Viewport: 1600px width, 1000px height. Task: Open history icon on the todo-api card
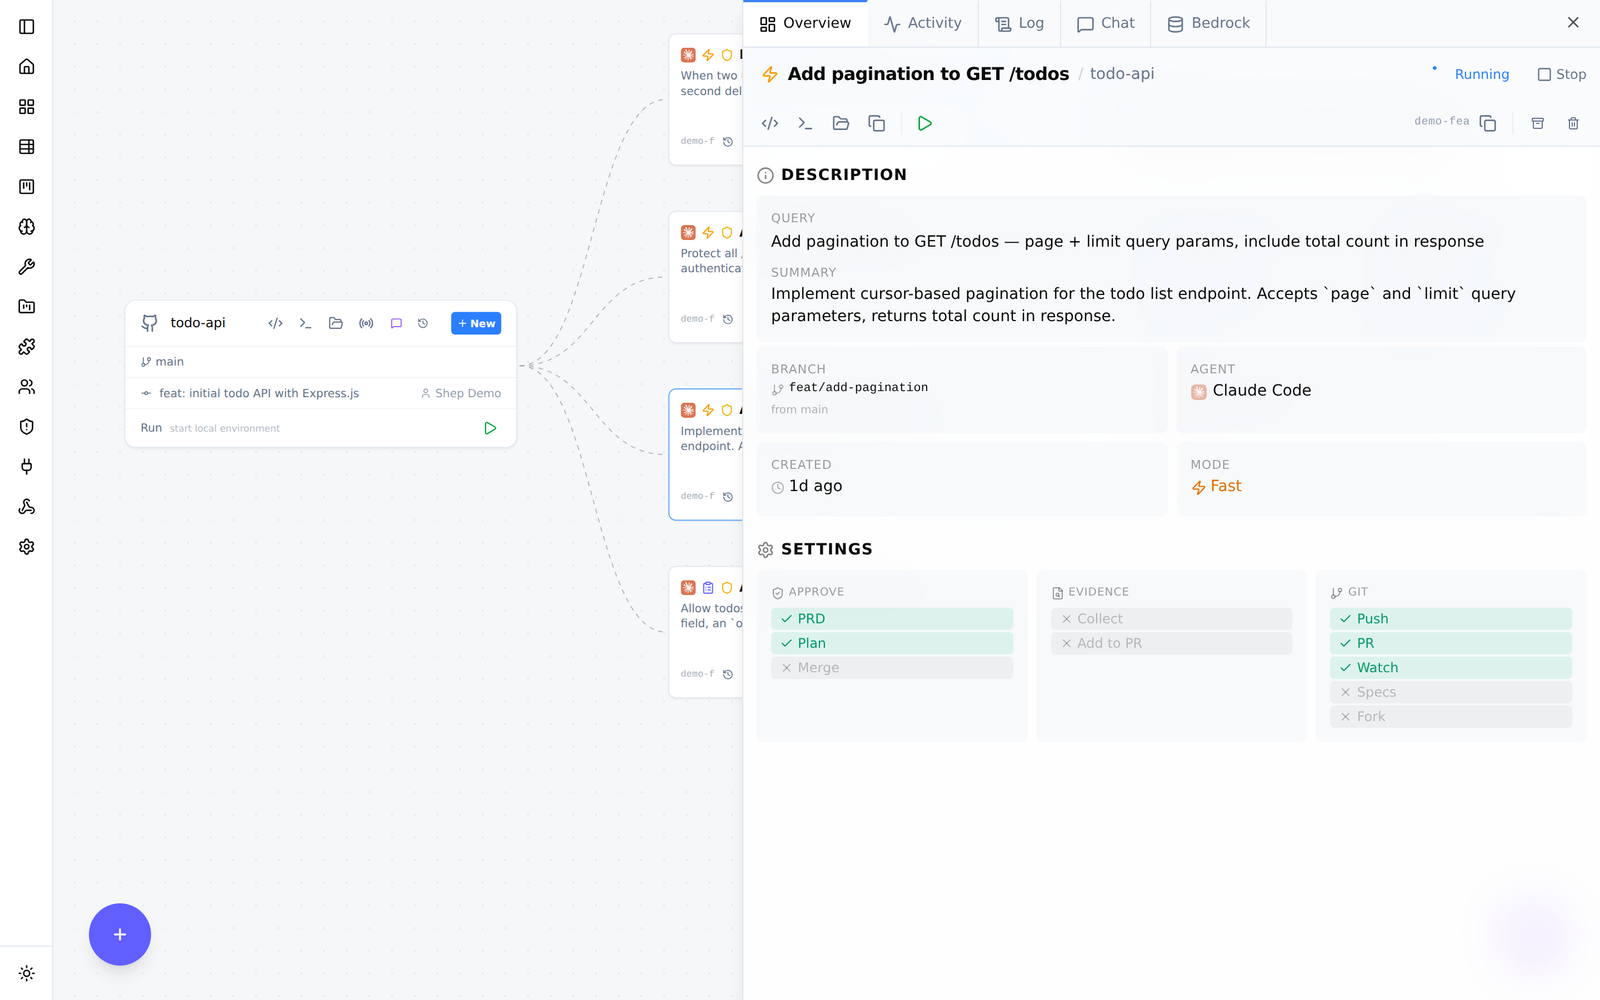click(423, 324)
